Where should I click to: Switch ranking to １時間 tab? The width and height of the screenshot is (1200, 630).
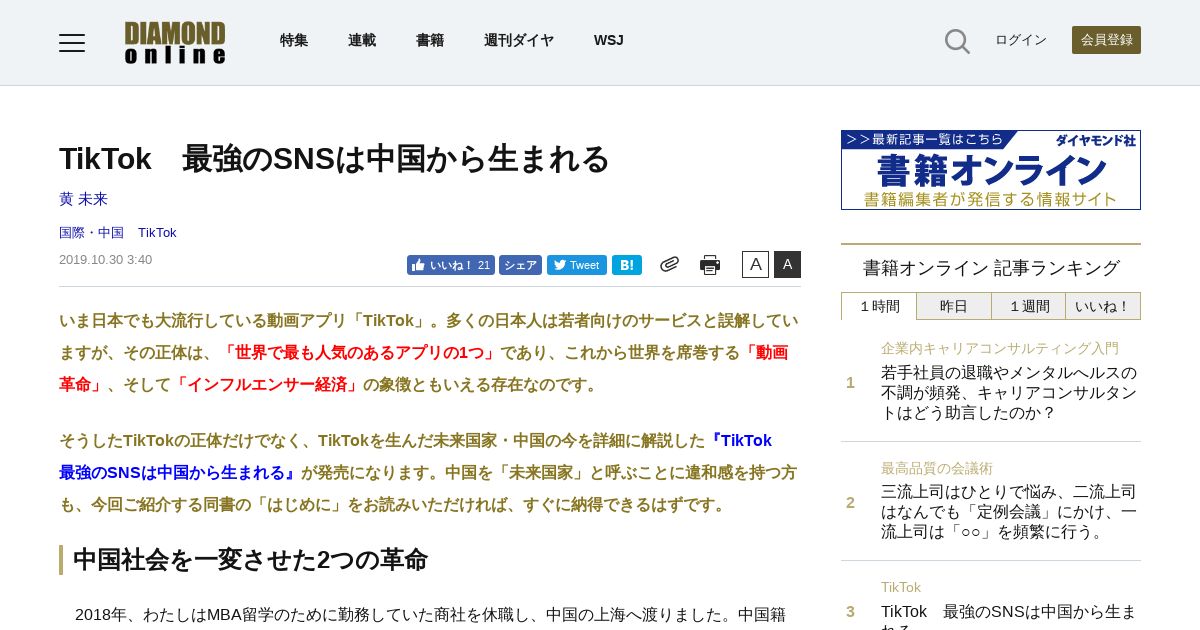[x=879, y=306]
